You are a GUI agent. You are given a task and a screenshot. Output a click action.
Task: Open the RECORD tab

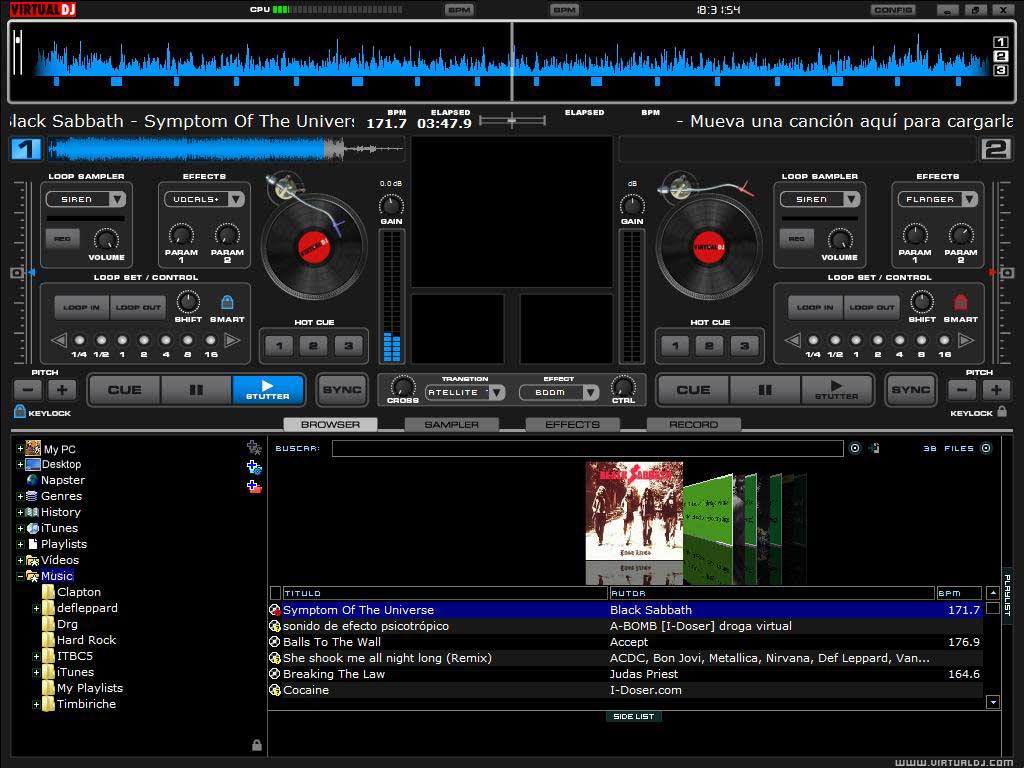pyautogui.click(x=693, y=424)
